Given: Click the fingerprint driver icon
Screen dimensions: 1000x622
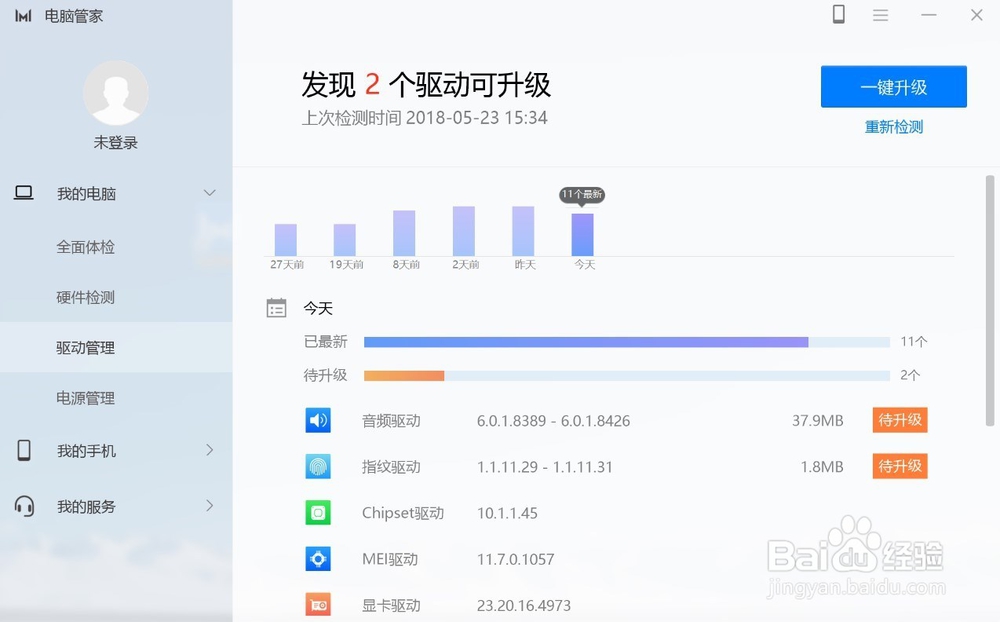Looking at the screenshot, I should click(318, 466).
